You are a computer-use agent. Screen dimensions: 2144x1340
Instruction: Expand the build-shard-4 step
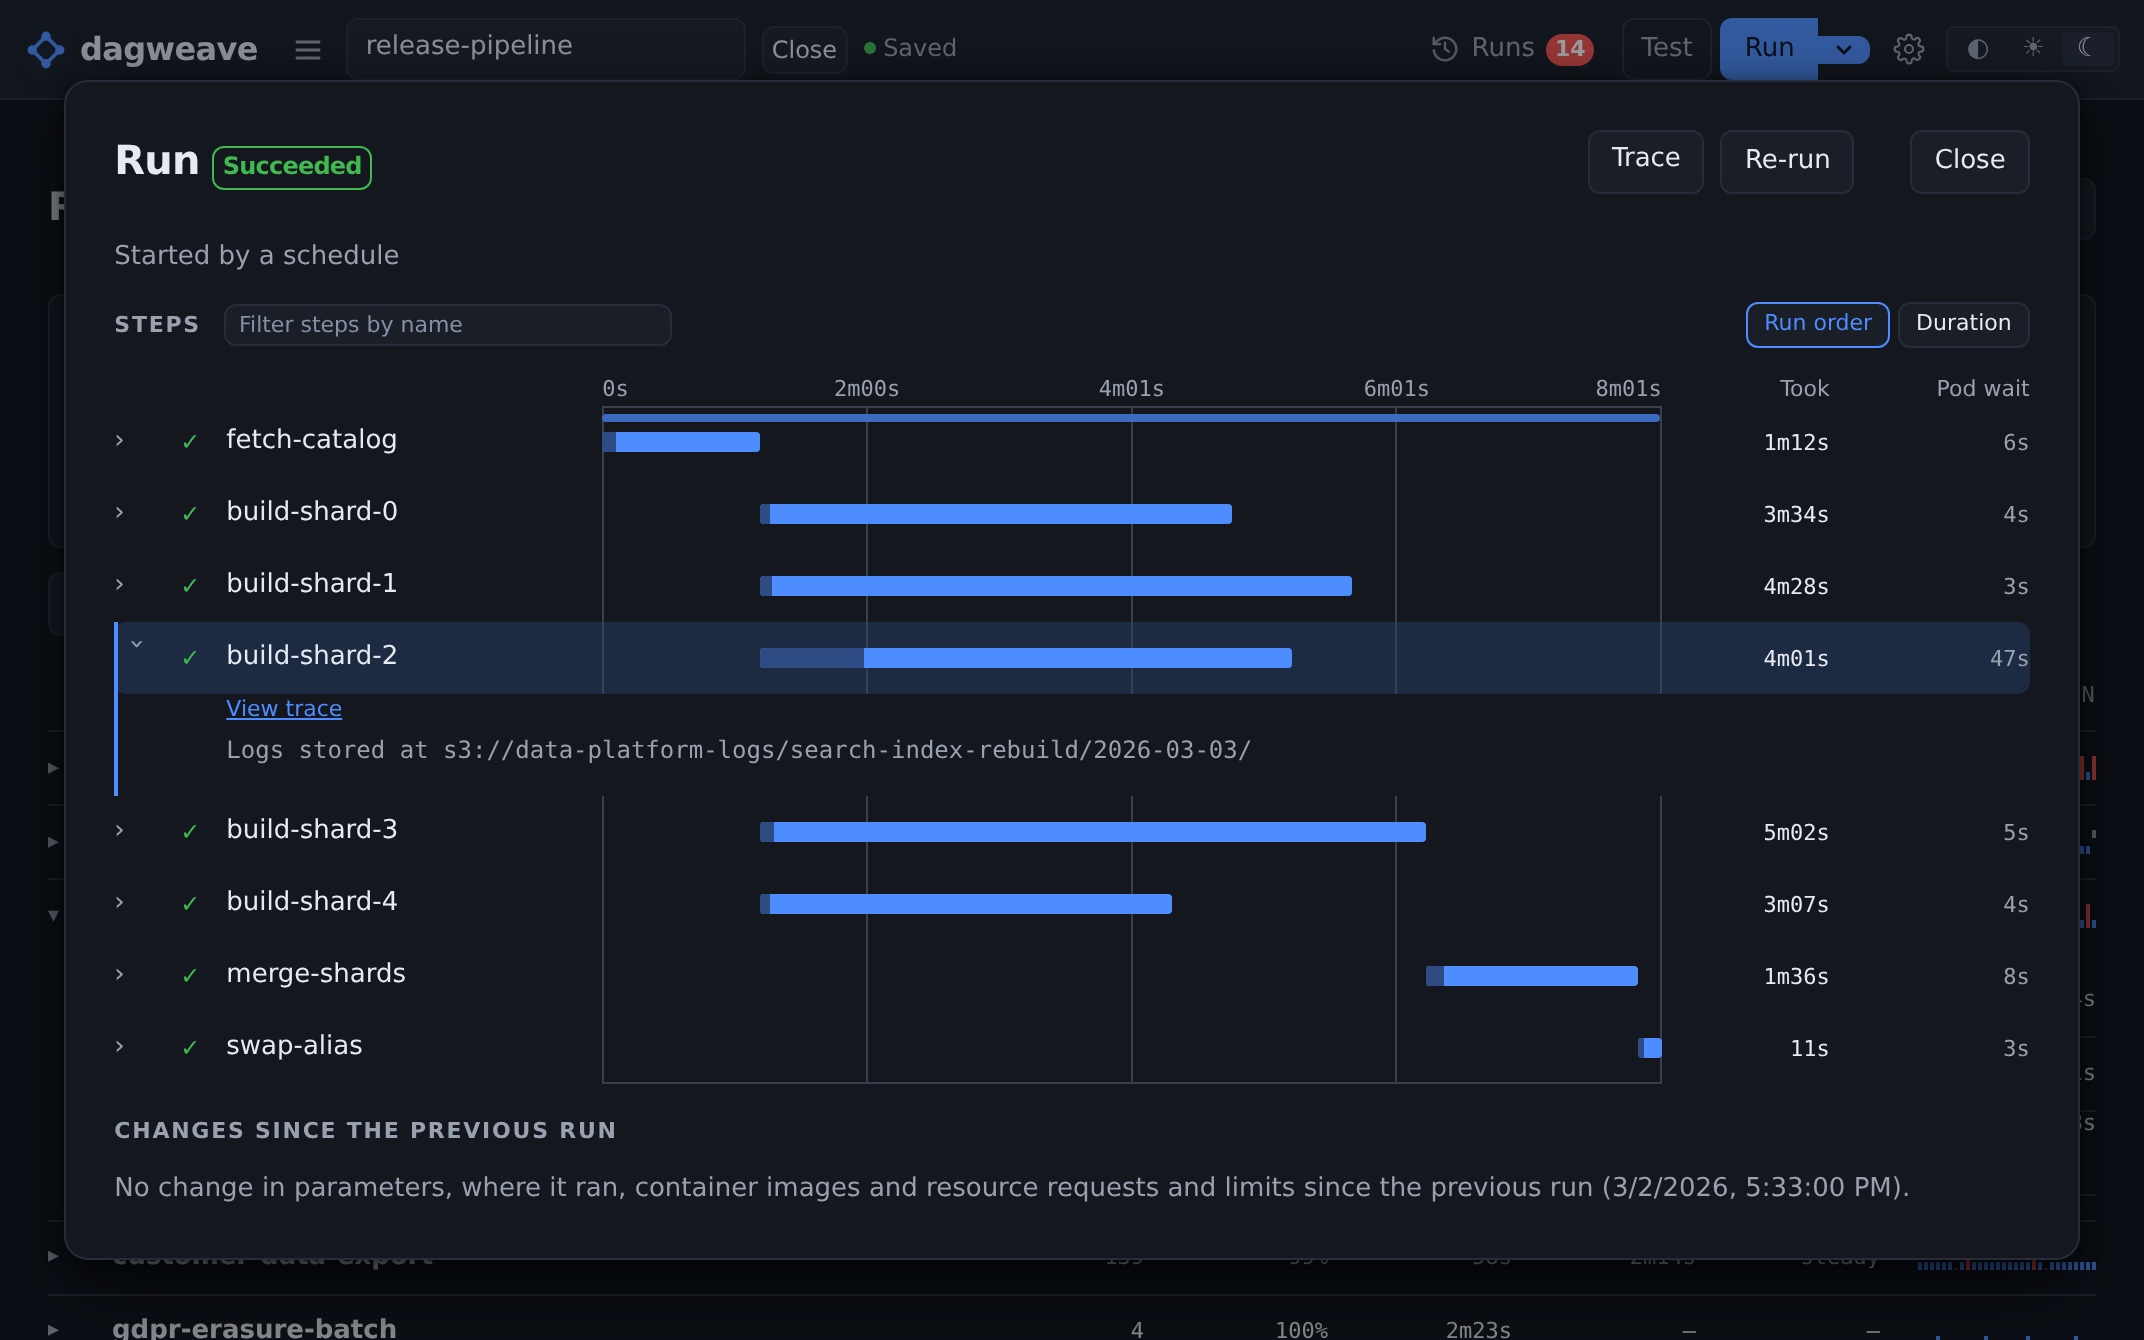coord(120,903)
